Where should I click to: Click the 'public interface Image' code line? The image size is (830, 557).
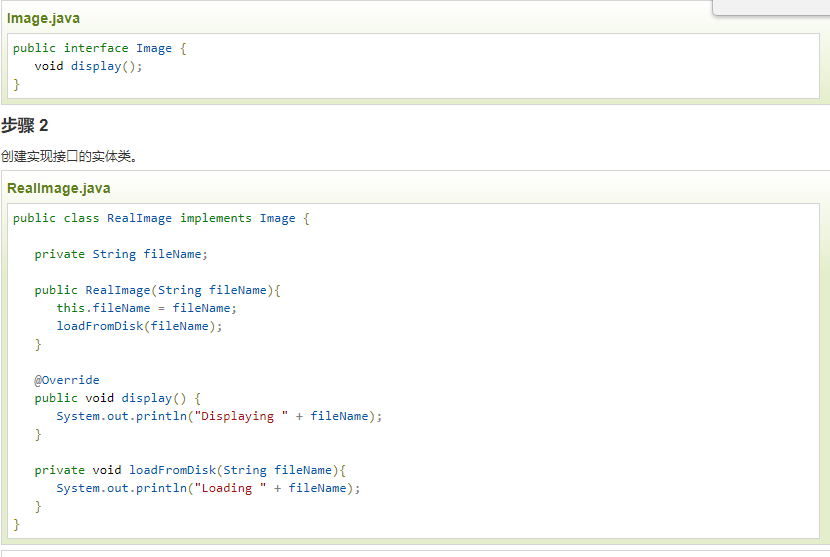click(x=99, y=48)
